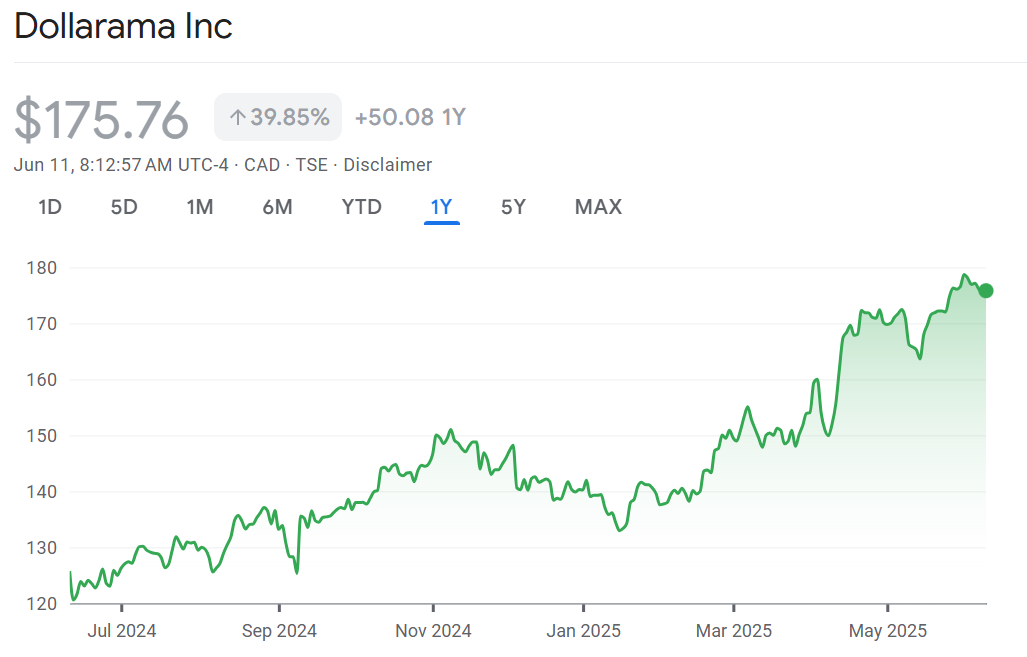Click the $175.76 stock price
1027x657 pixels.
(x=101, y=119)
